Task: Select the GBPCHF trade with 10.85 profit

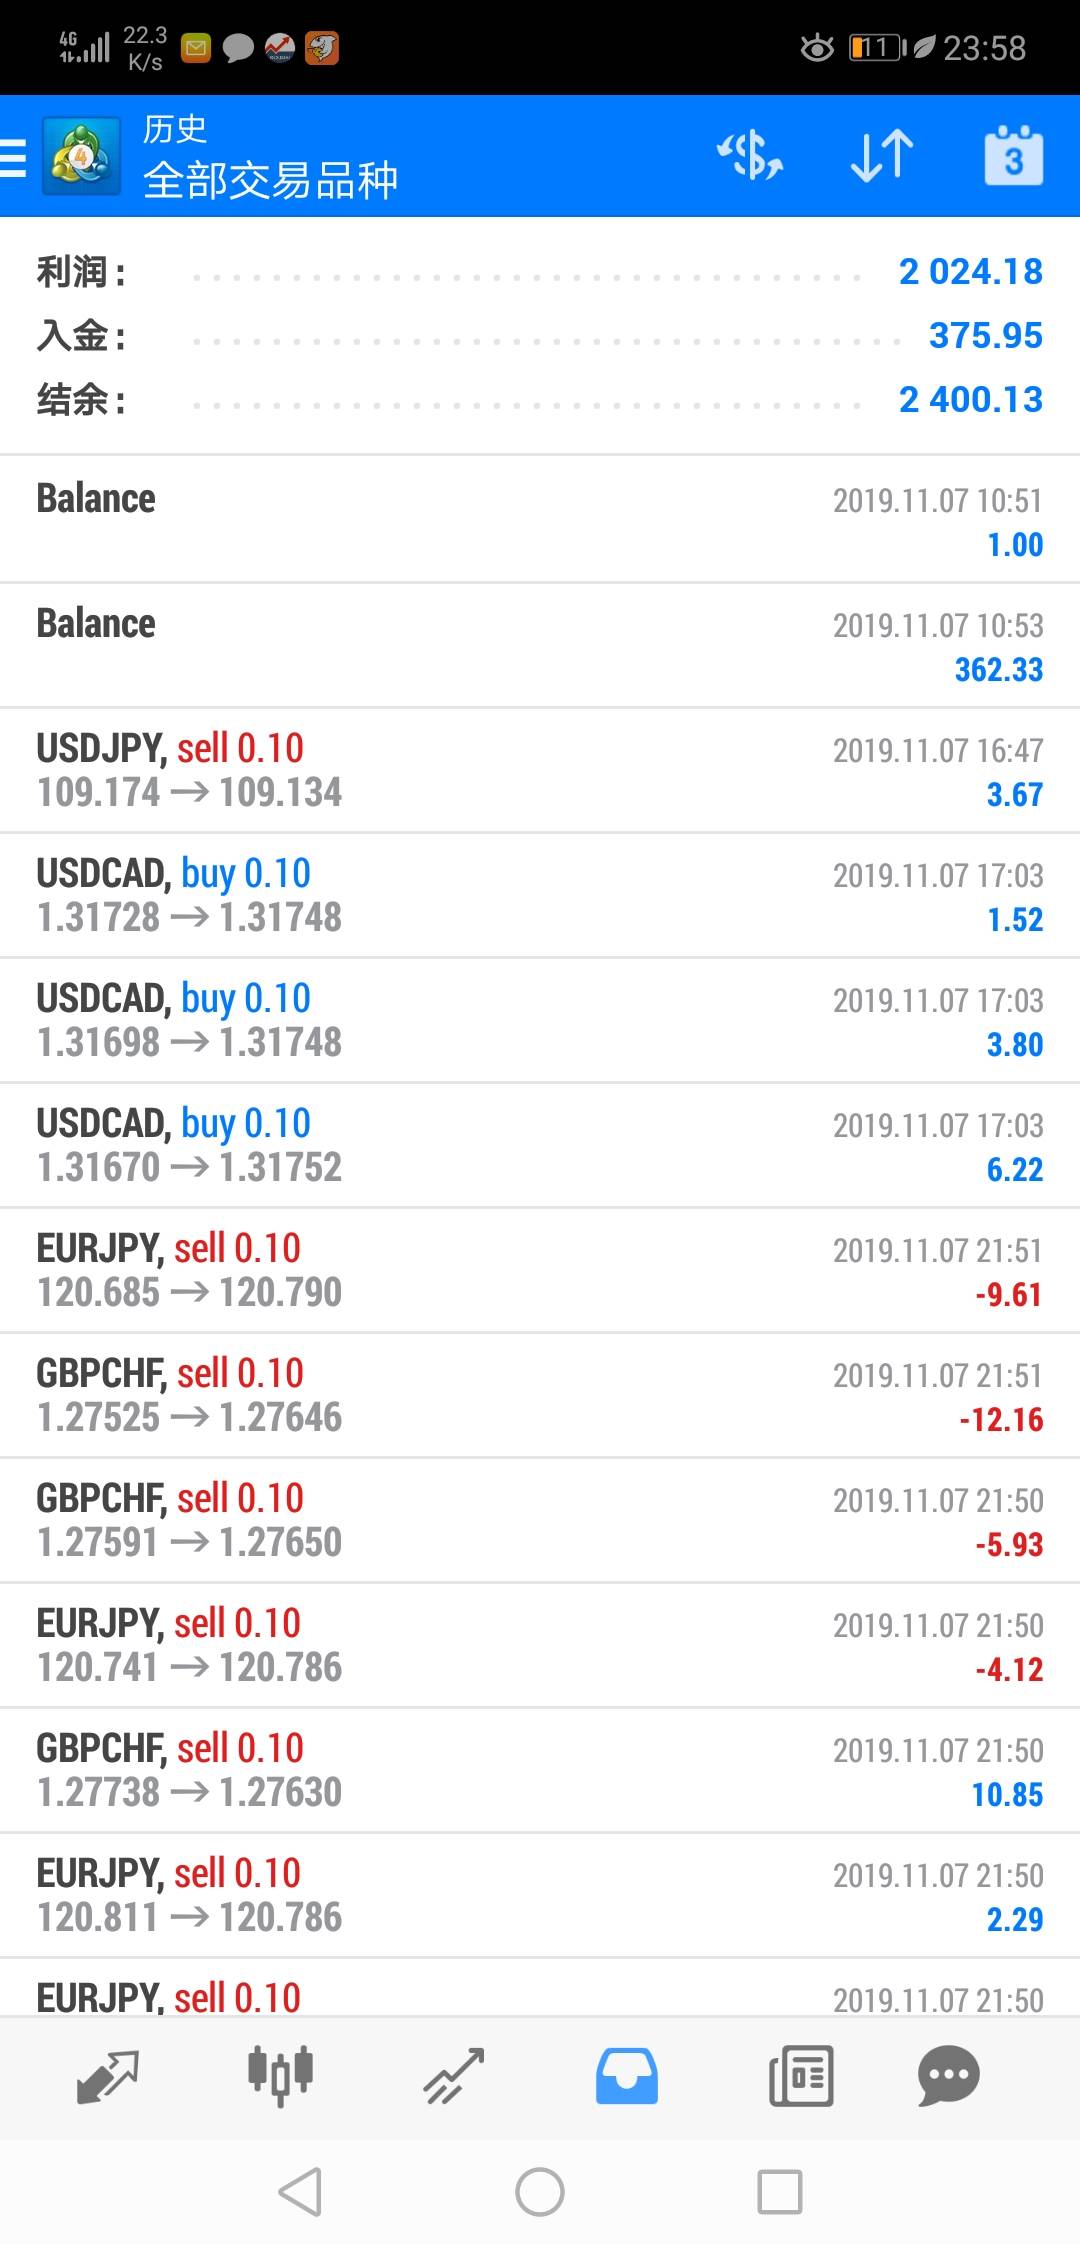Action: 540,1770
